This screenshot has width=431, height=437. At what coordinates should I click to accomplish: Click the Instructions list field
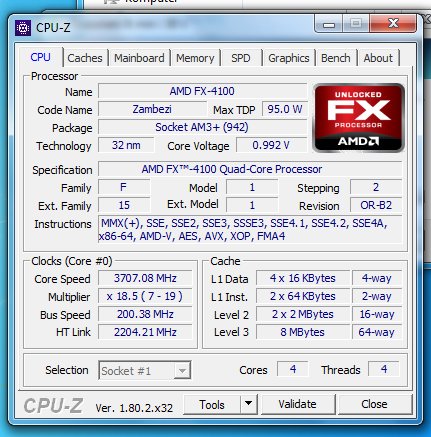pos(250,230)
